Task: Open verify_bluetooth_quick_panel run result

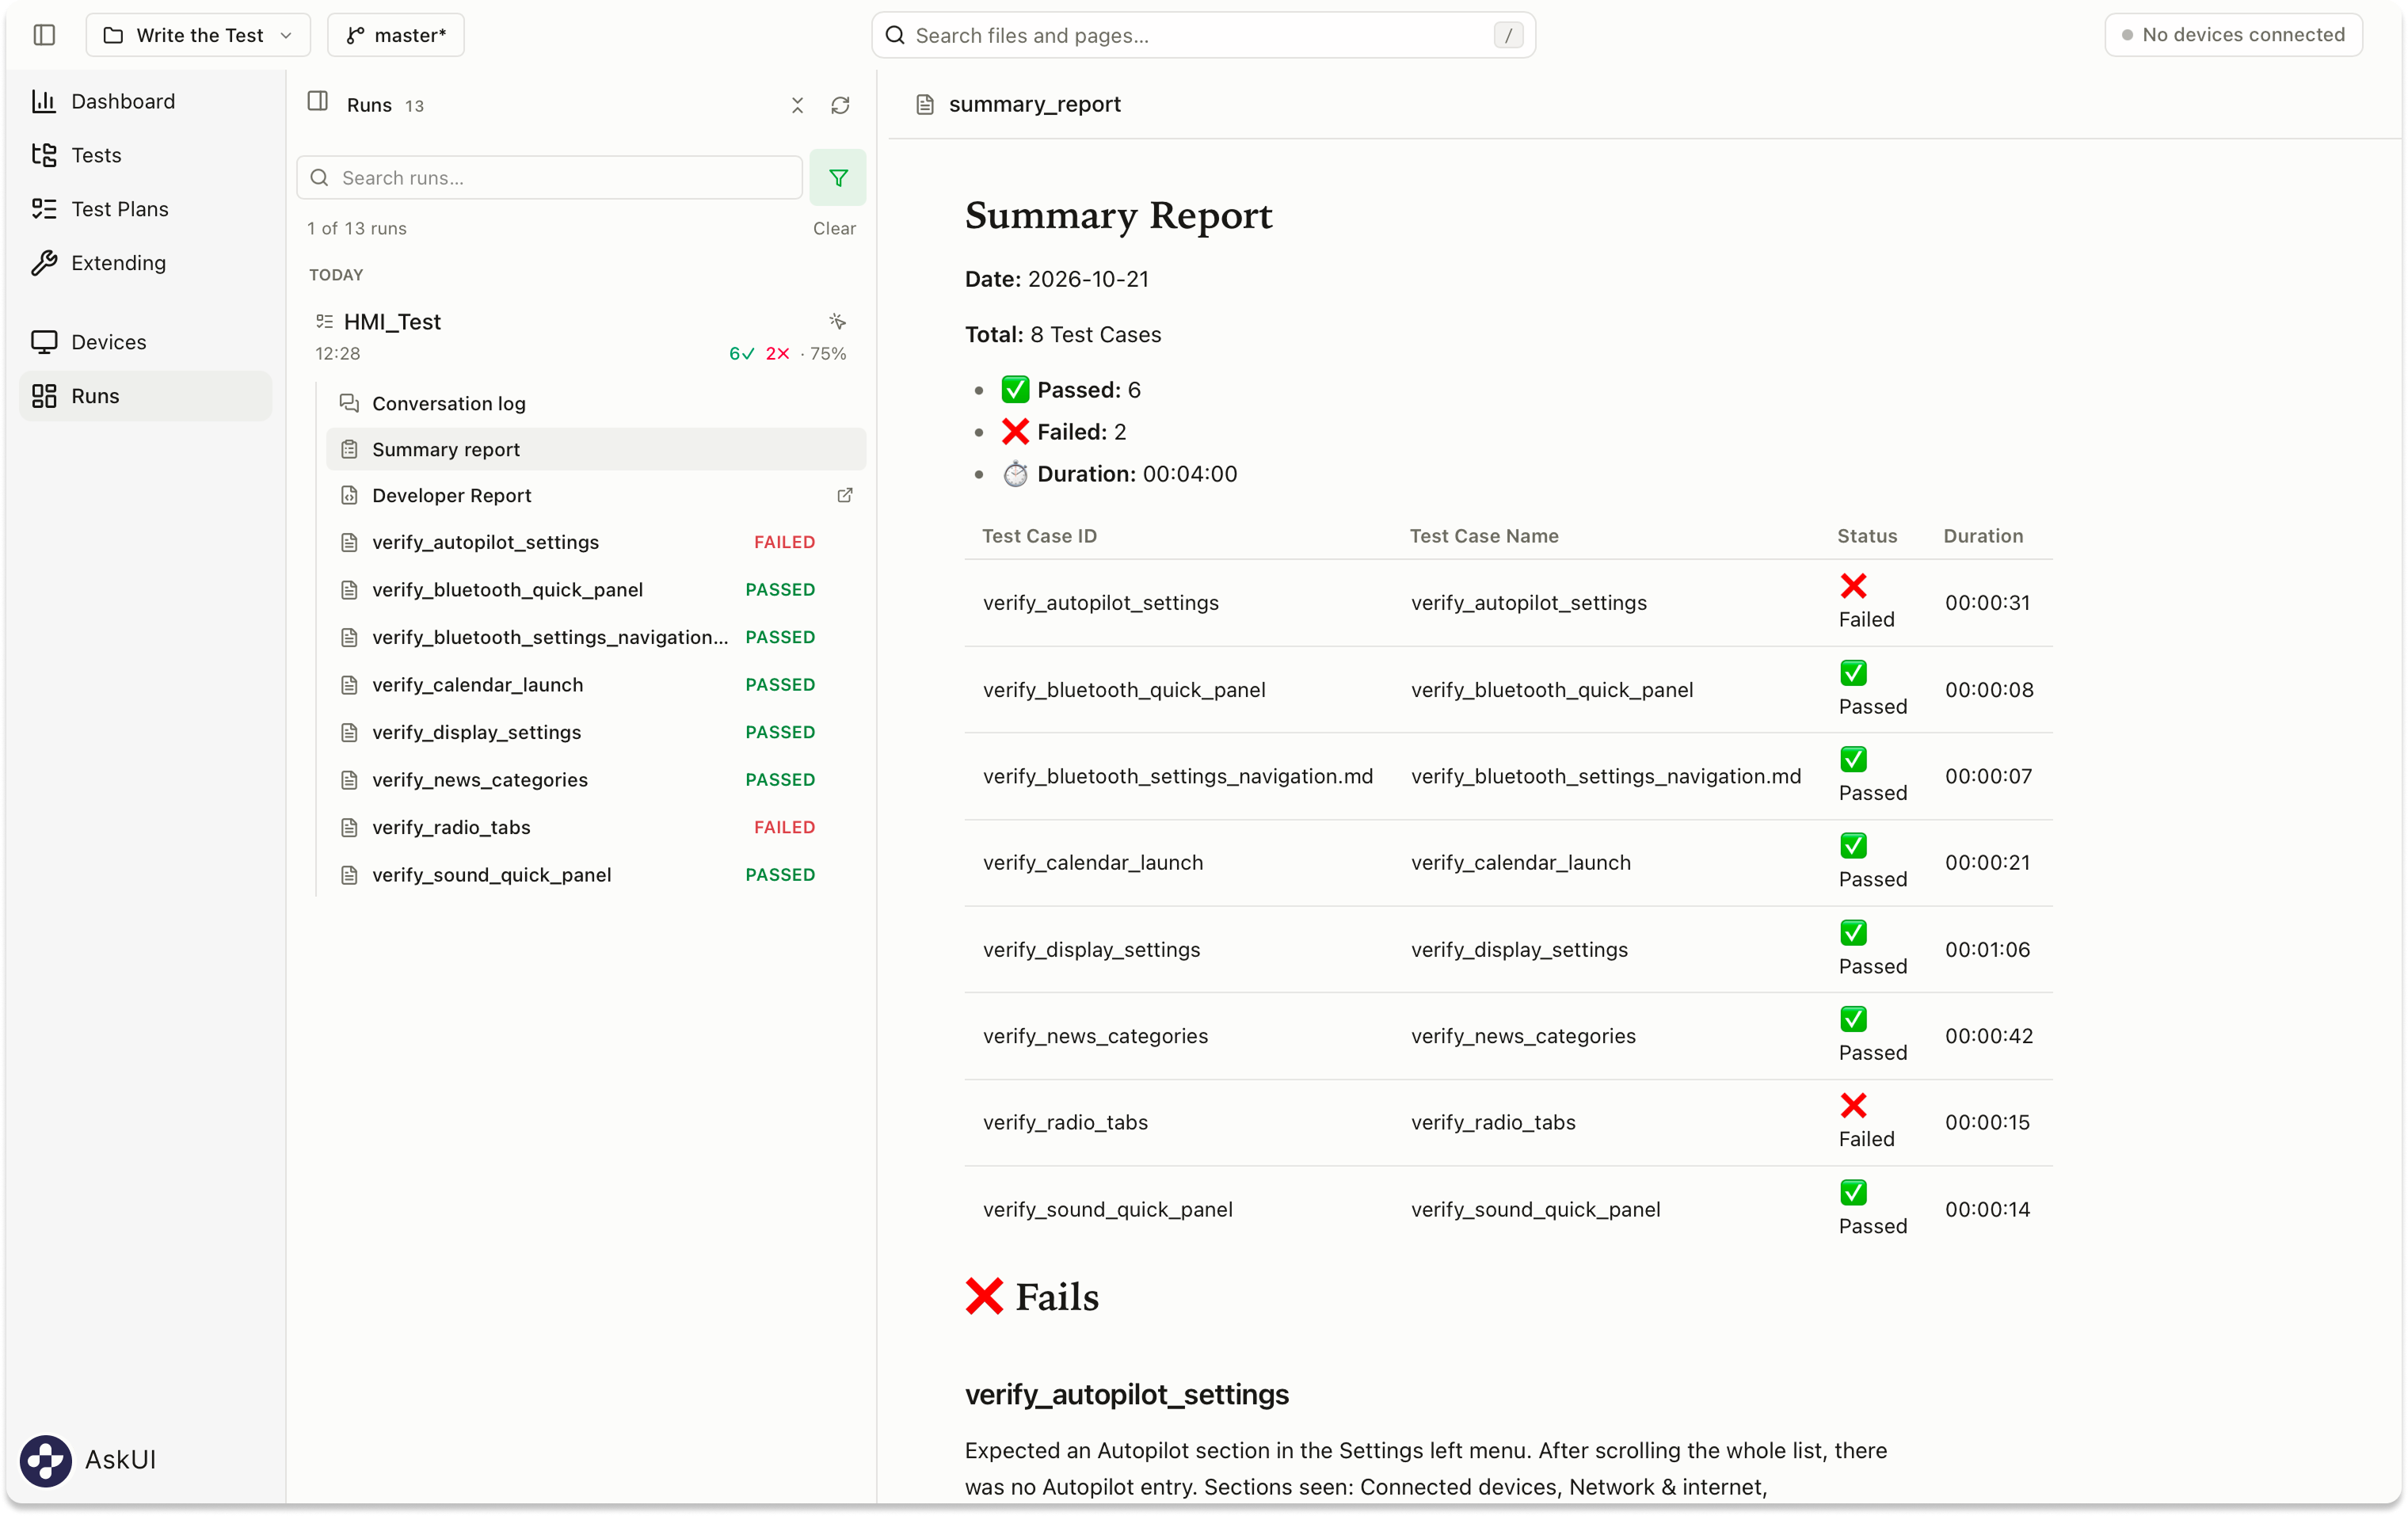Action: point(595,590)
